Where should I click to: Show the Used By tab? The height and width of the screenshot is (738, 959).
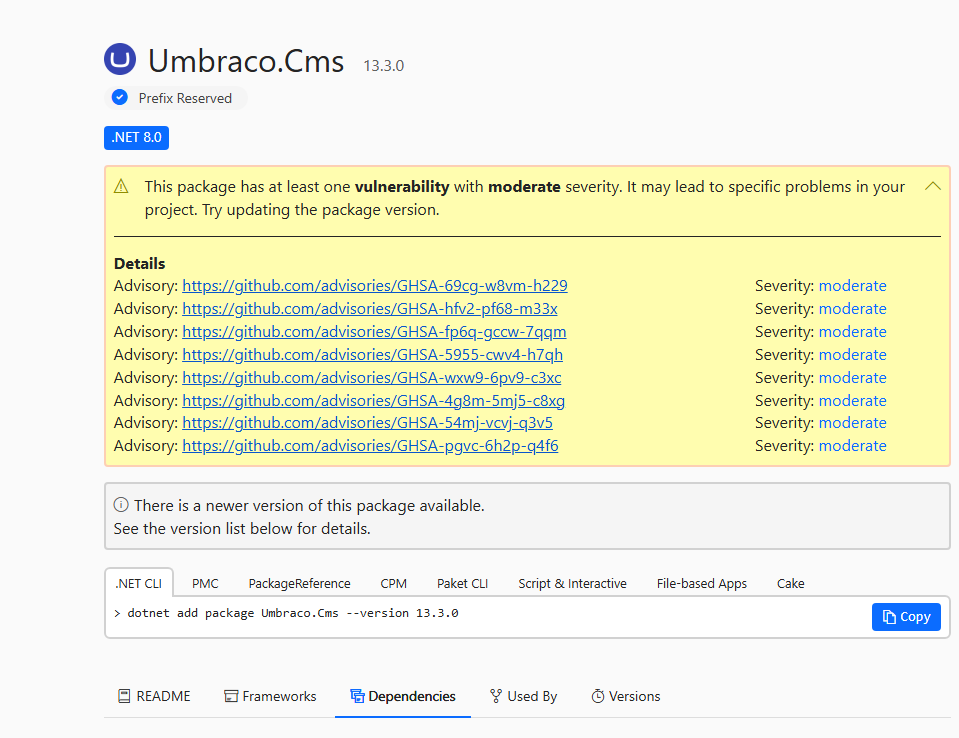[x=523, y=696]
